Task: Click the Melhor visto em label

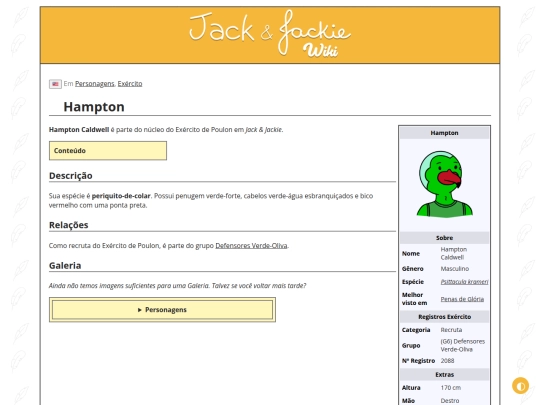Action: pyautogui.click(x=414, y=299)
